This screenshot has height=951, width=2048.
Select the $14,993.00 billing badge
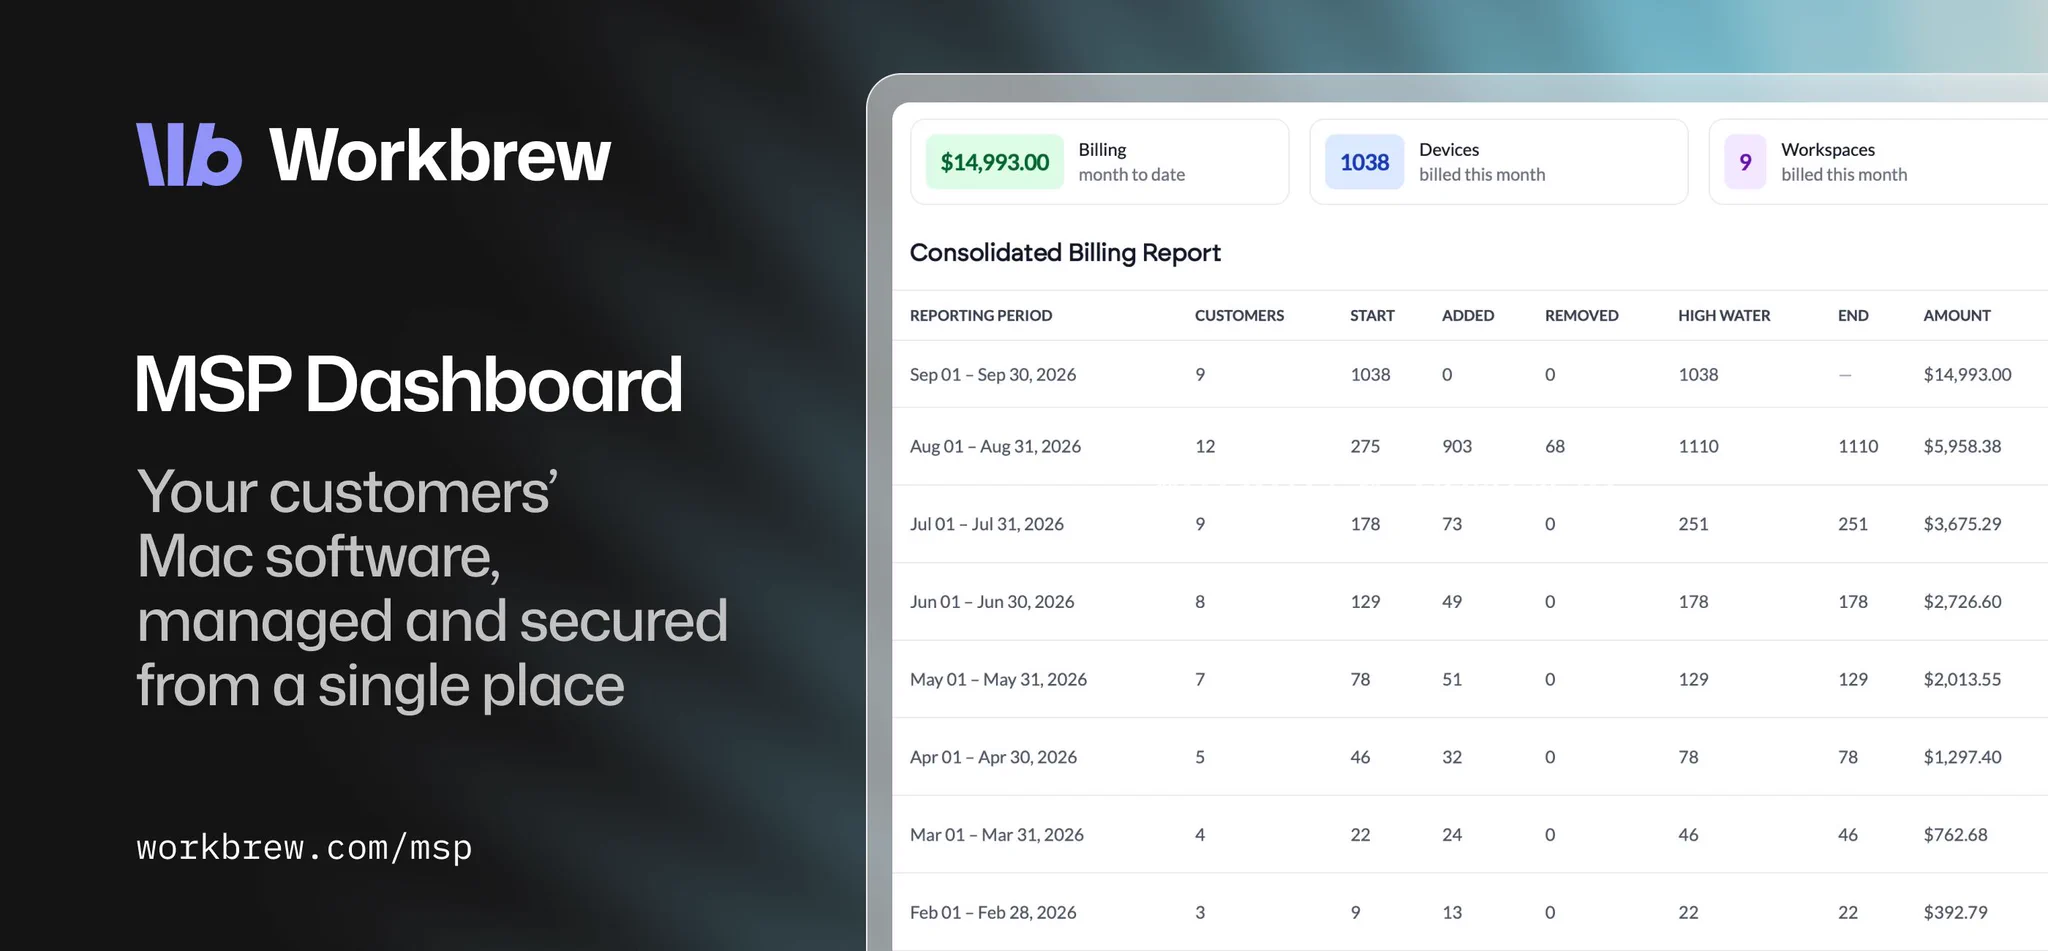click(x=994, y=162)
